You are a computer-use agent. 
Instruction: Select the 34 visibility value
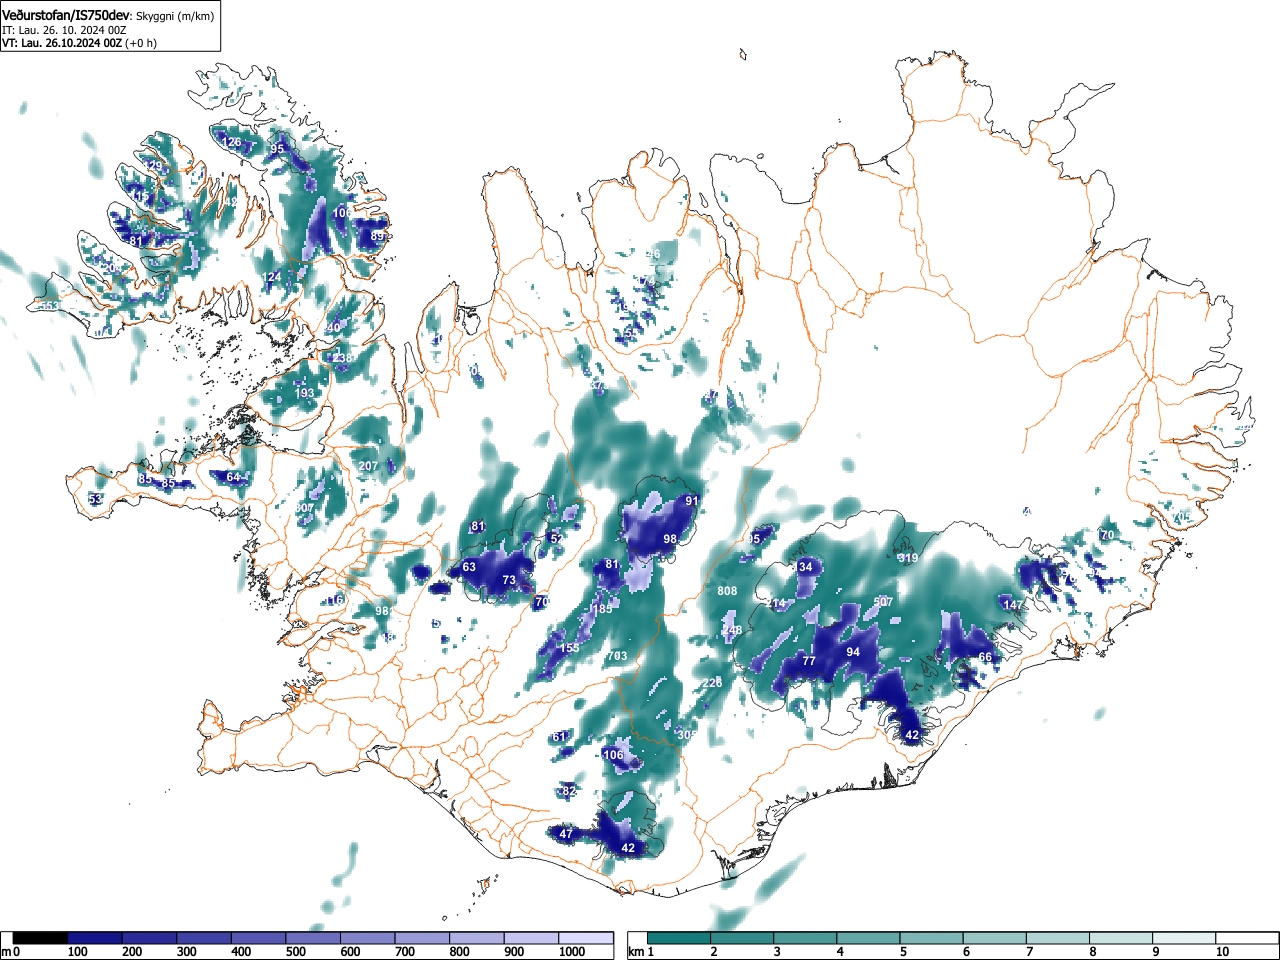point(805,567)
